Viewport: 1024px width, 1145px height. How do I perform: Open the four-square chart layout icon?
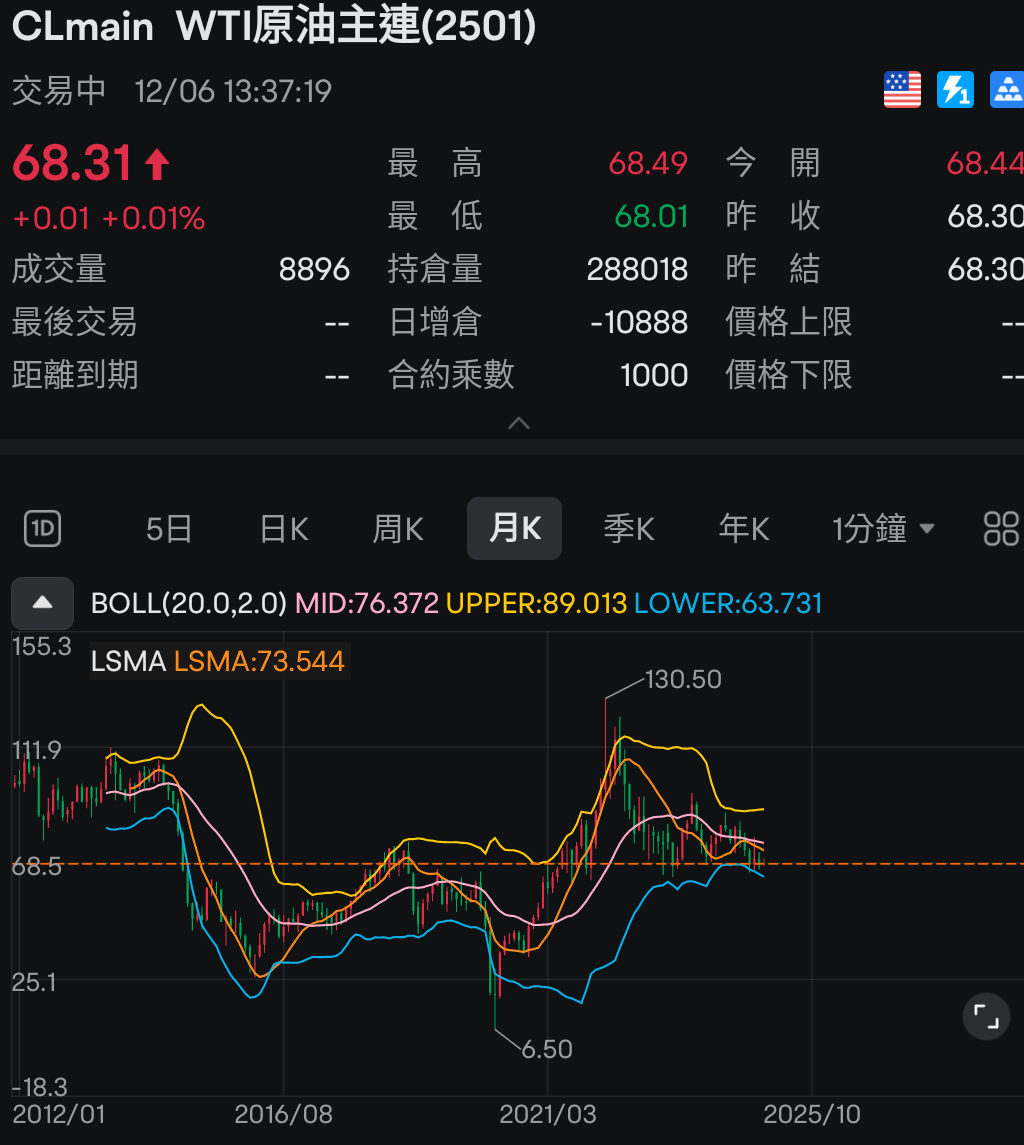click(1001, 528)
